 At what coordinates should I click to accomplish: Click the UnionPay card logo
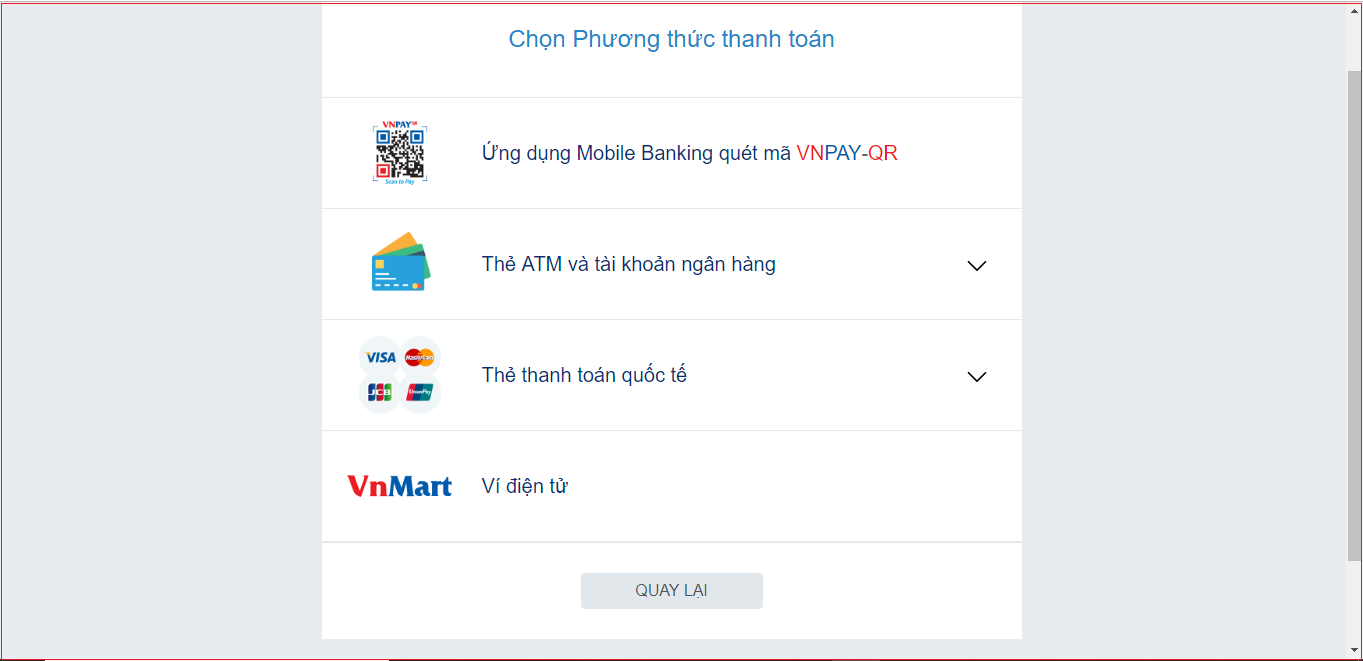pyautogui.click(x=420, y=393)
